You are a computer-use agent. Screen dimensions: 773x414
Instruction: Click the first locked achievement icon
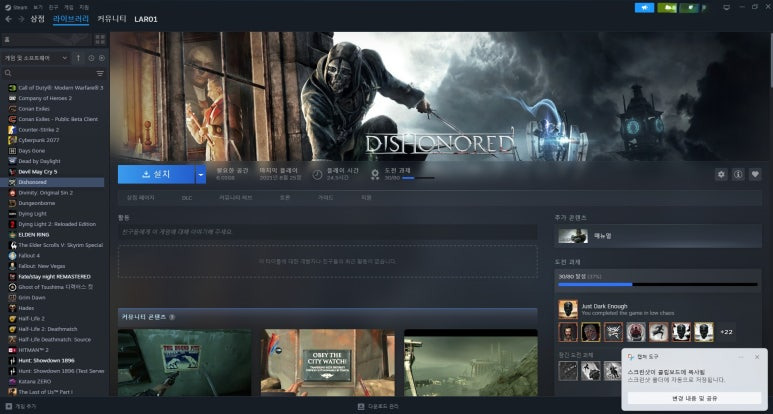point(568,371)
